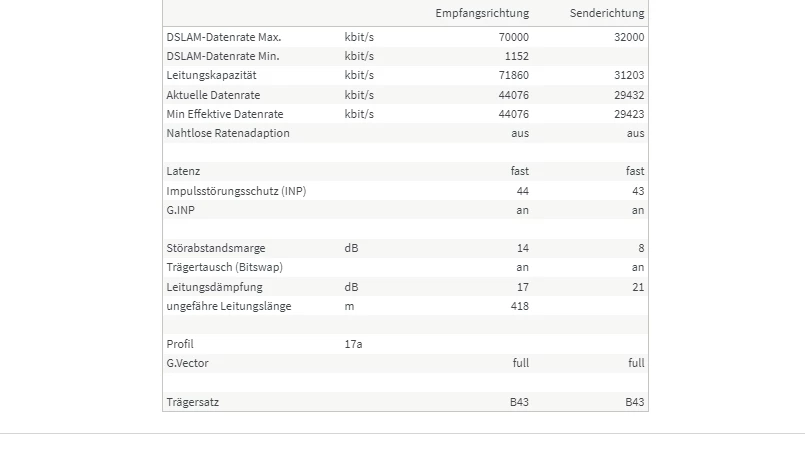Click the Senderichtung column header
The height and width of the screenshot is (452, 805).
pos(607,13)
